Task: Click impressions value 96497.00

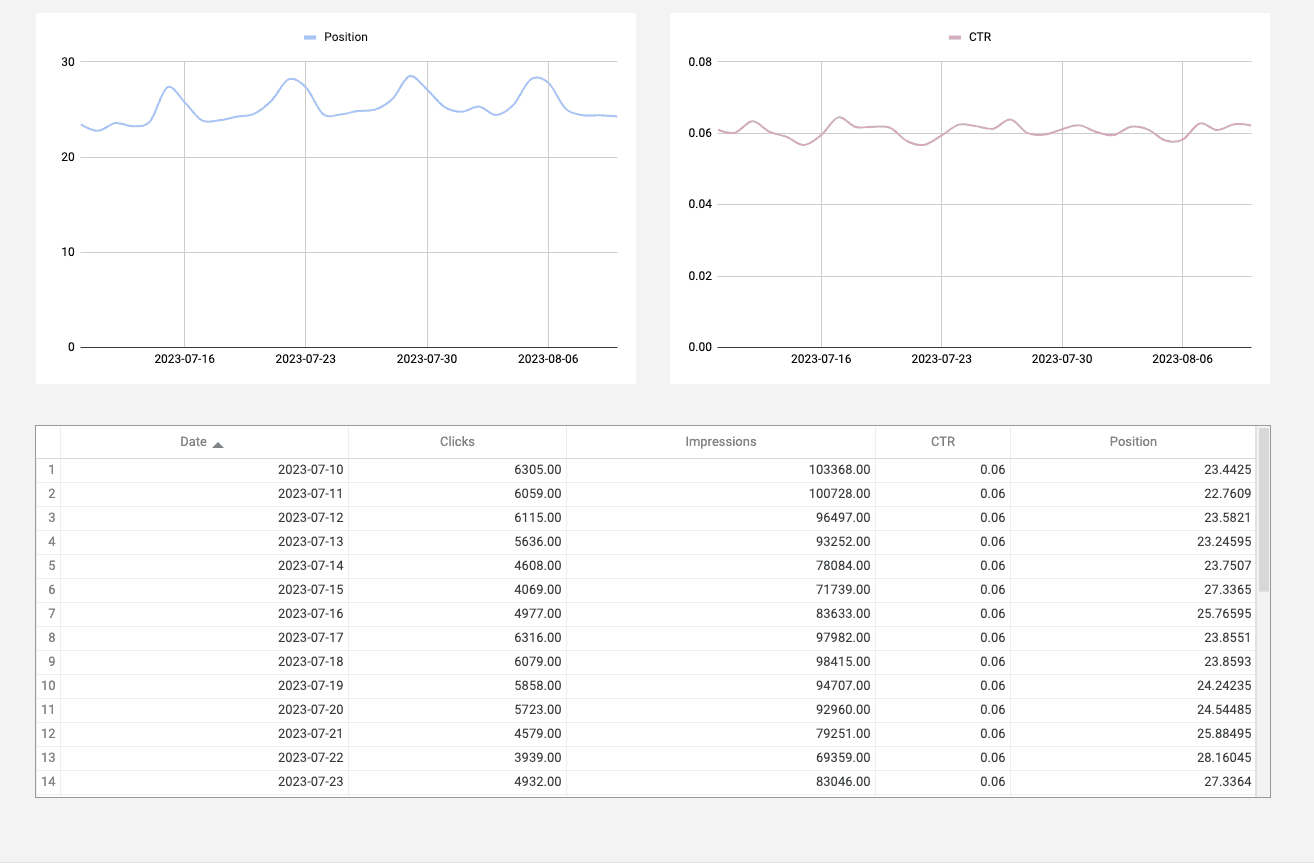Action: click(x=843, y=517)
